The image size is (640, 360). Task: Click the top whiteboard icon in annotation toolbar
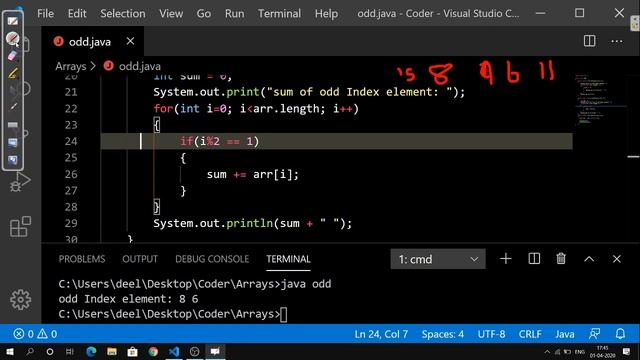point(13,21)
